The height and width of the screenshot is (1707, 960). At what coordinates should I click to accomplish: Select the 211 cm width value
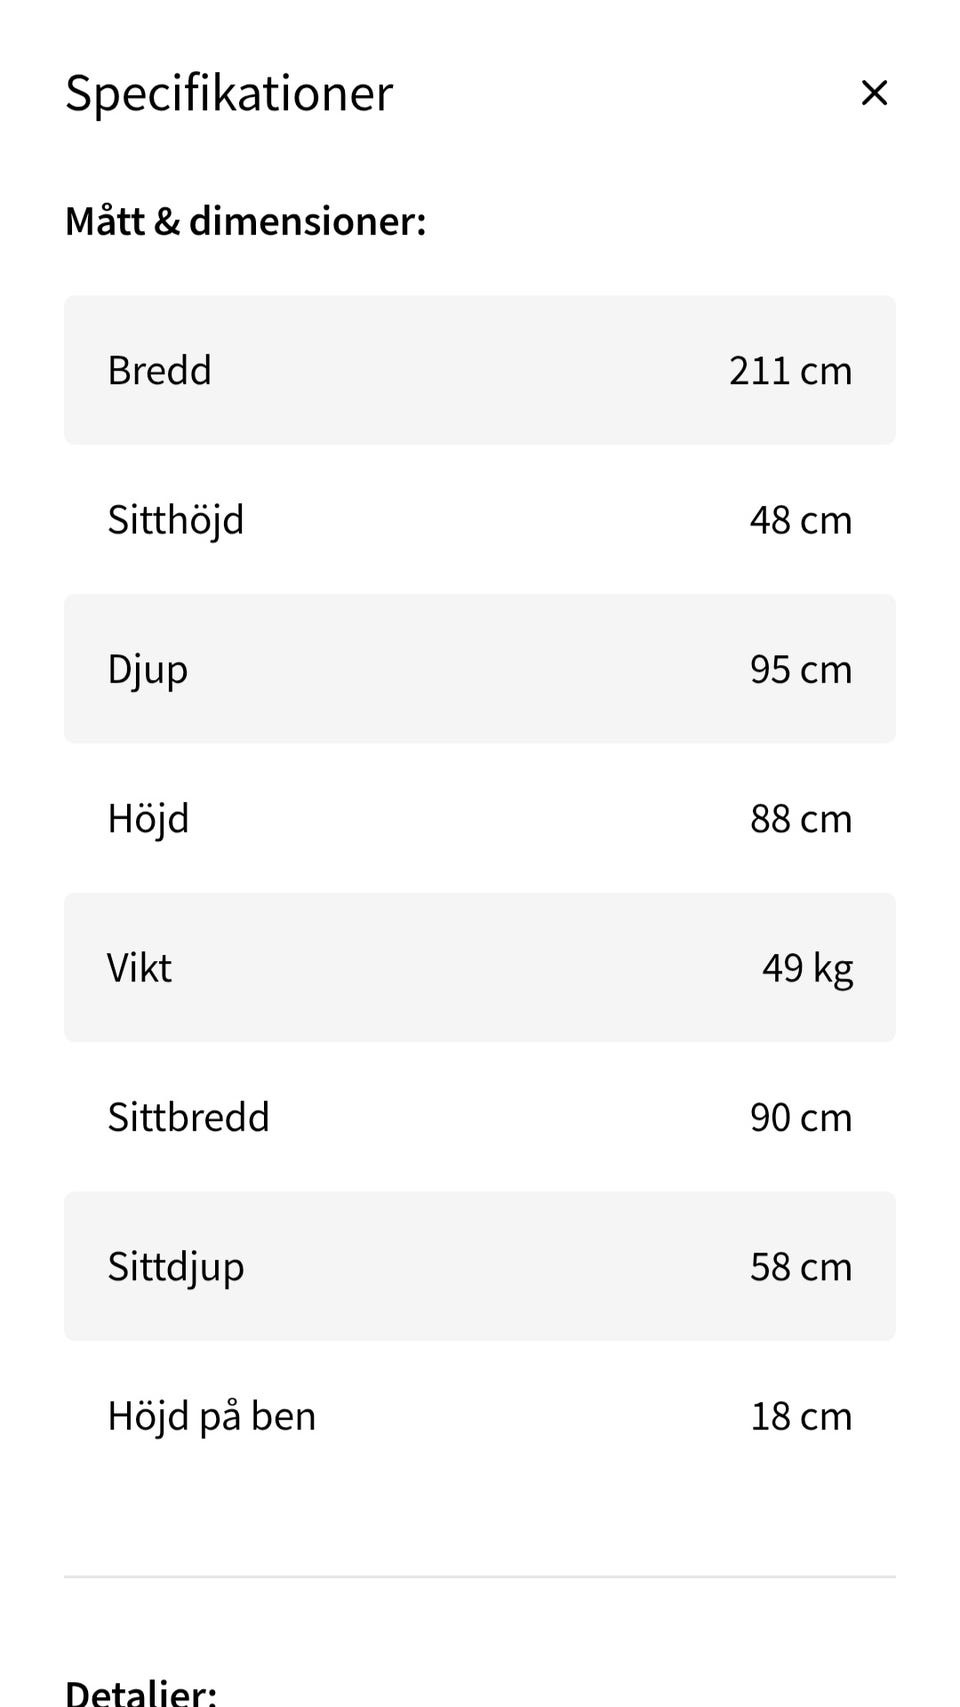(790, 370)
